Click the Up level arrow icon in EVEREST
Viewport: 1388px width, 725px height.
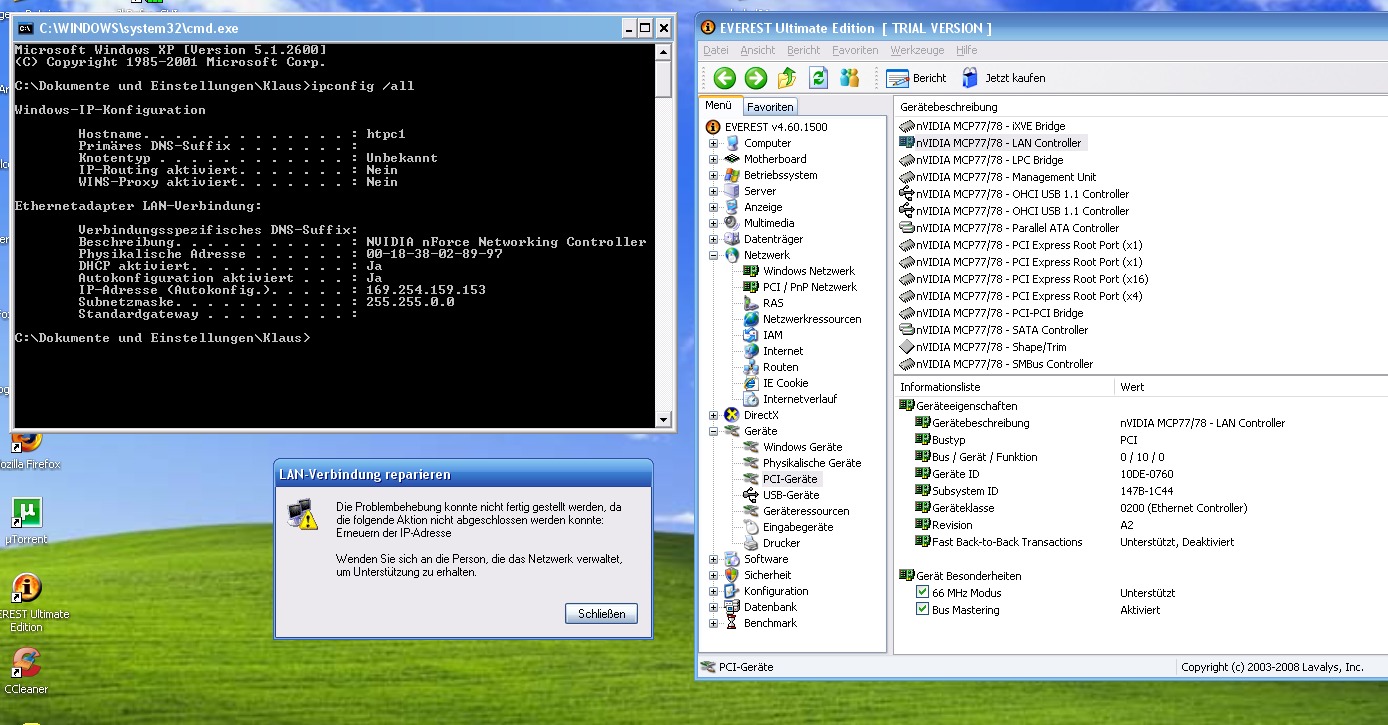(787, 78)
